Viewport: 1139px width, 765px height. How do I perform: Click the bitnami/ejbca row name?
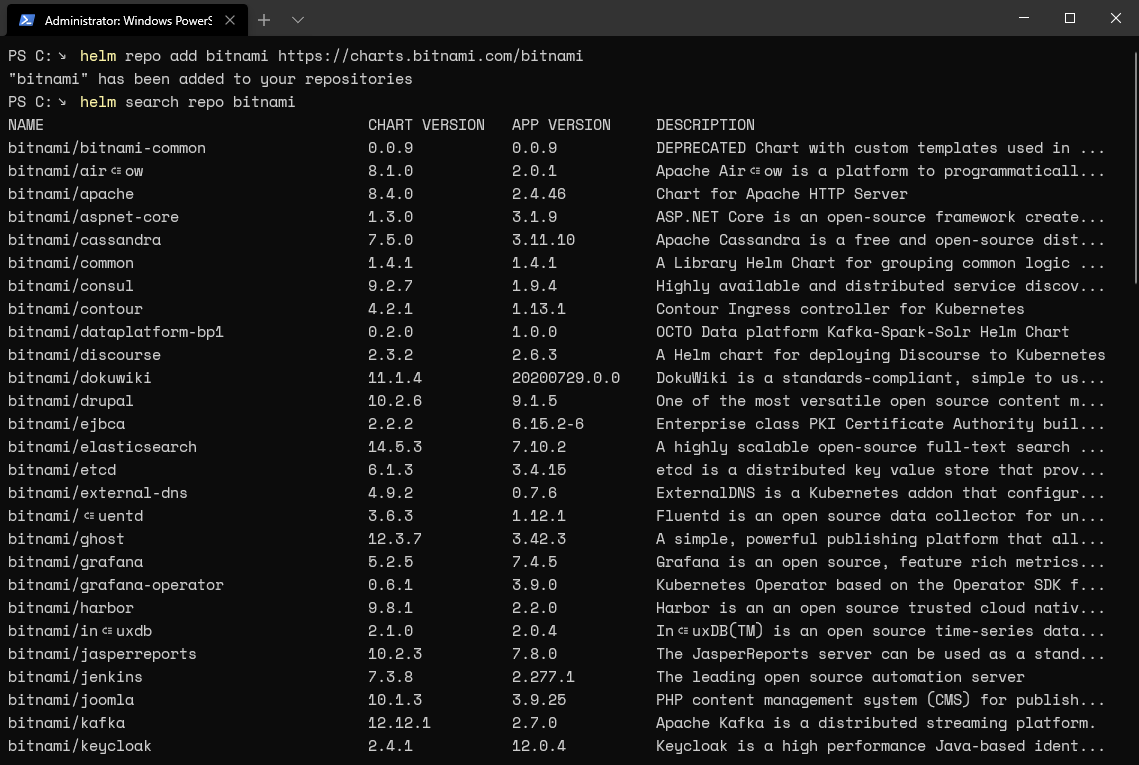click(x=66, y=424)
